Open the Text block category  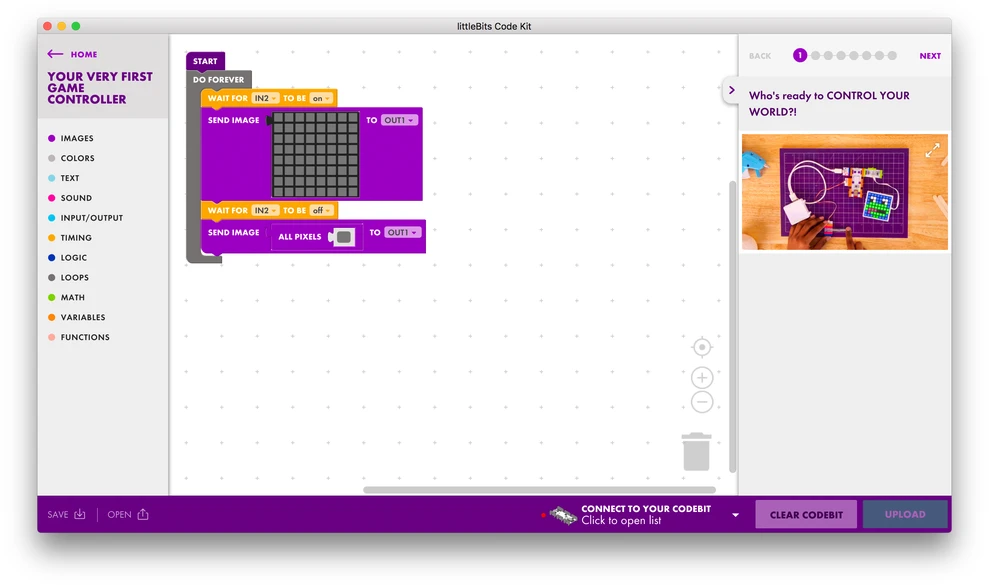tap(64, 178)
